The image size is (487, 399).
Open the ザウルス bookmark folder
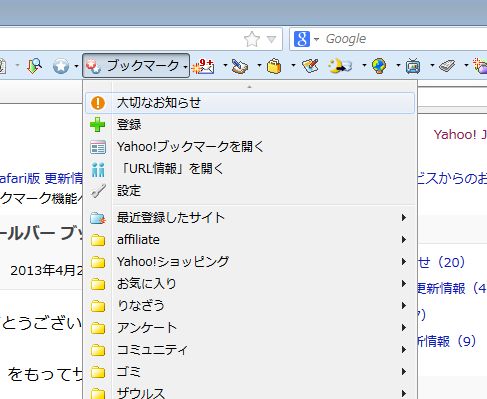click(x=250, y=392)
